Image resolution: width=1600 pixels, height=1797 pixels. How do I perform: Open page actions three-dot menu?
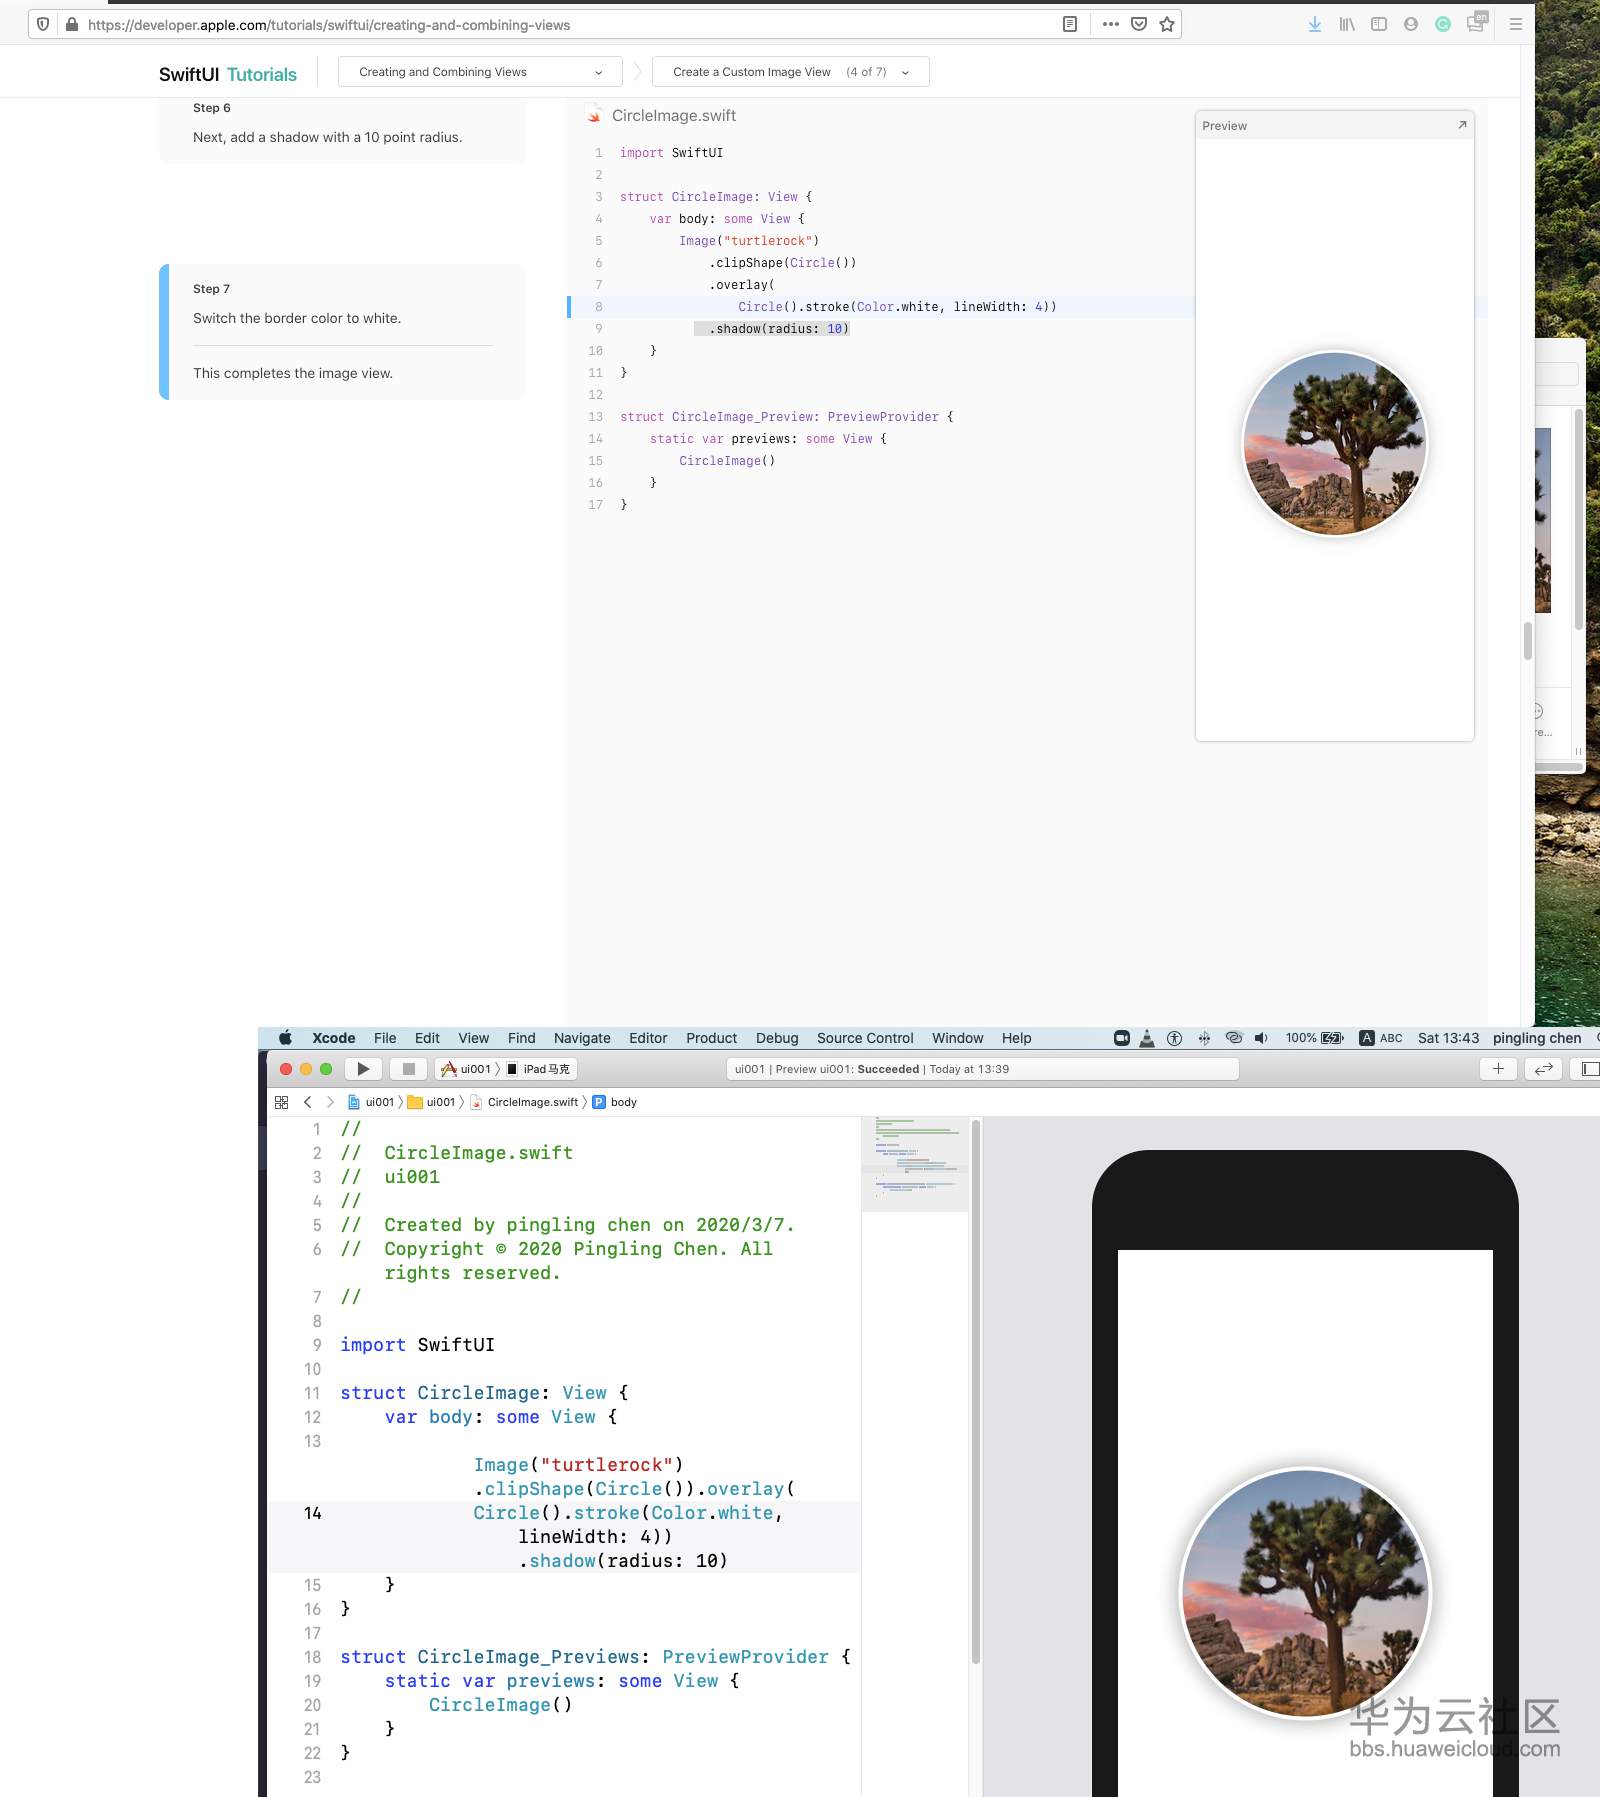click(1110, 24)
